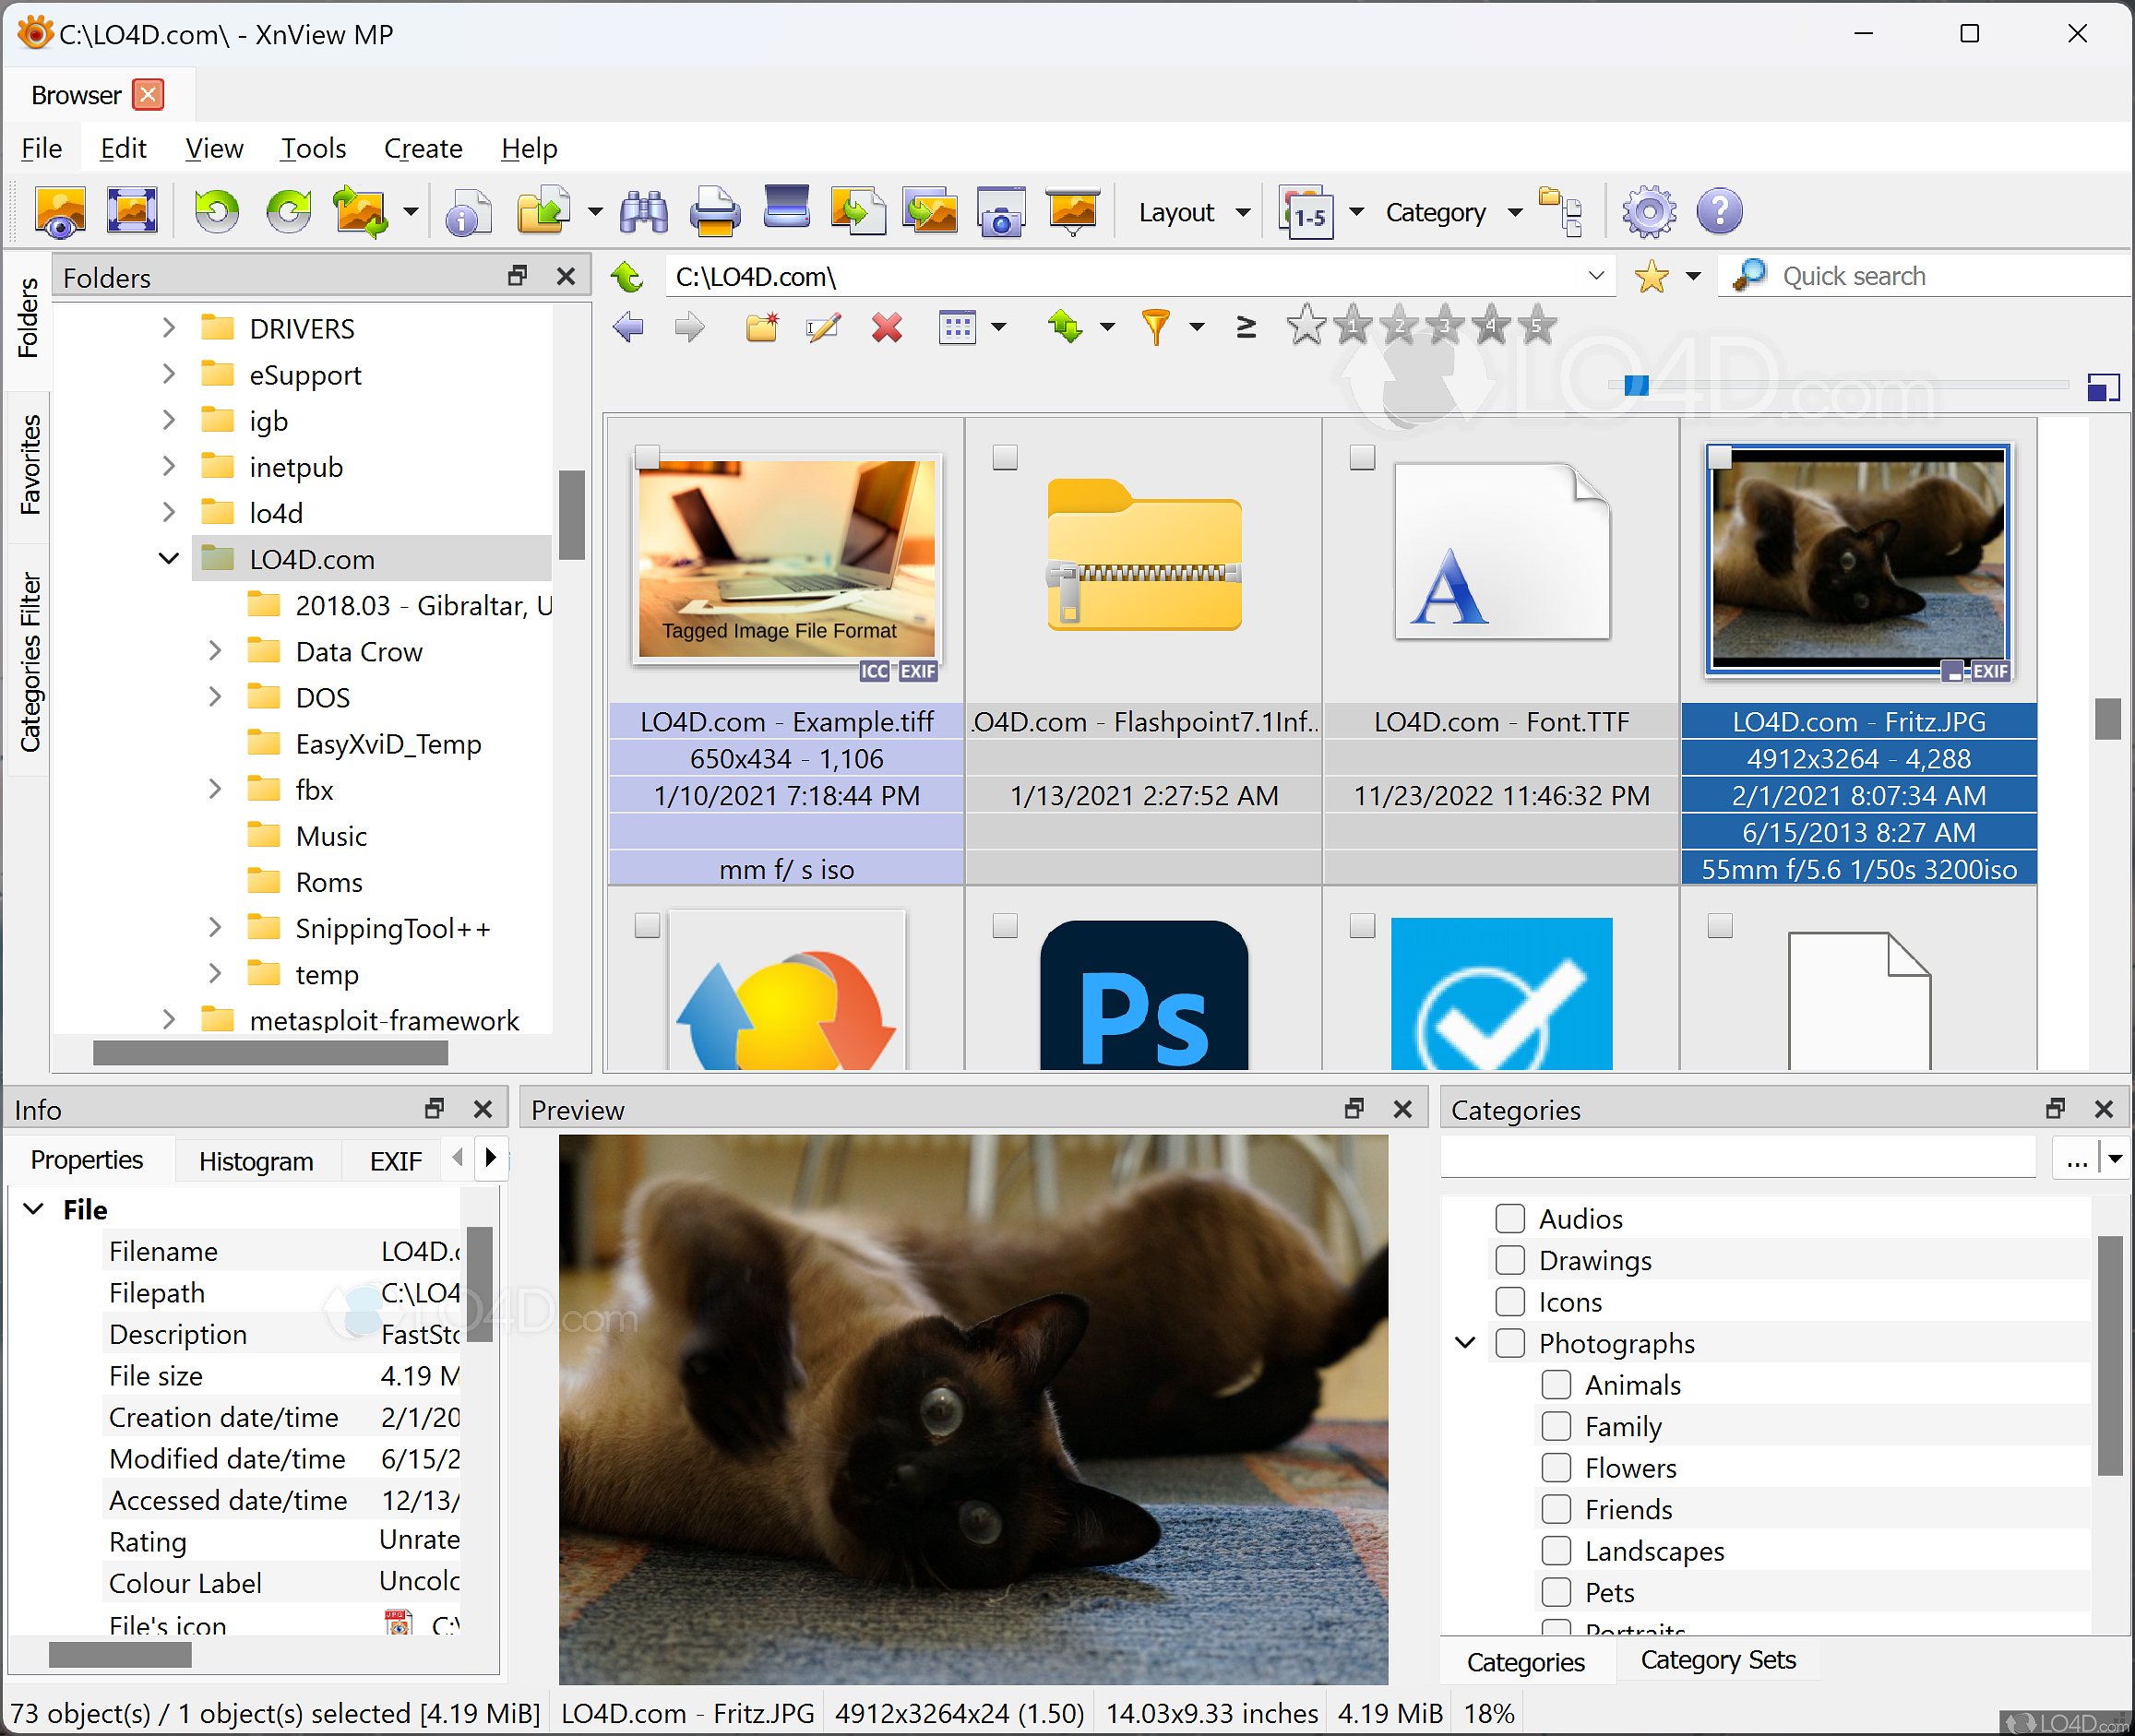The width and height of the screenshot is (2135, 1736).
Task: Click the export/open-with folder icon
Action: click(x=543, y=212)
